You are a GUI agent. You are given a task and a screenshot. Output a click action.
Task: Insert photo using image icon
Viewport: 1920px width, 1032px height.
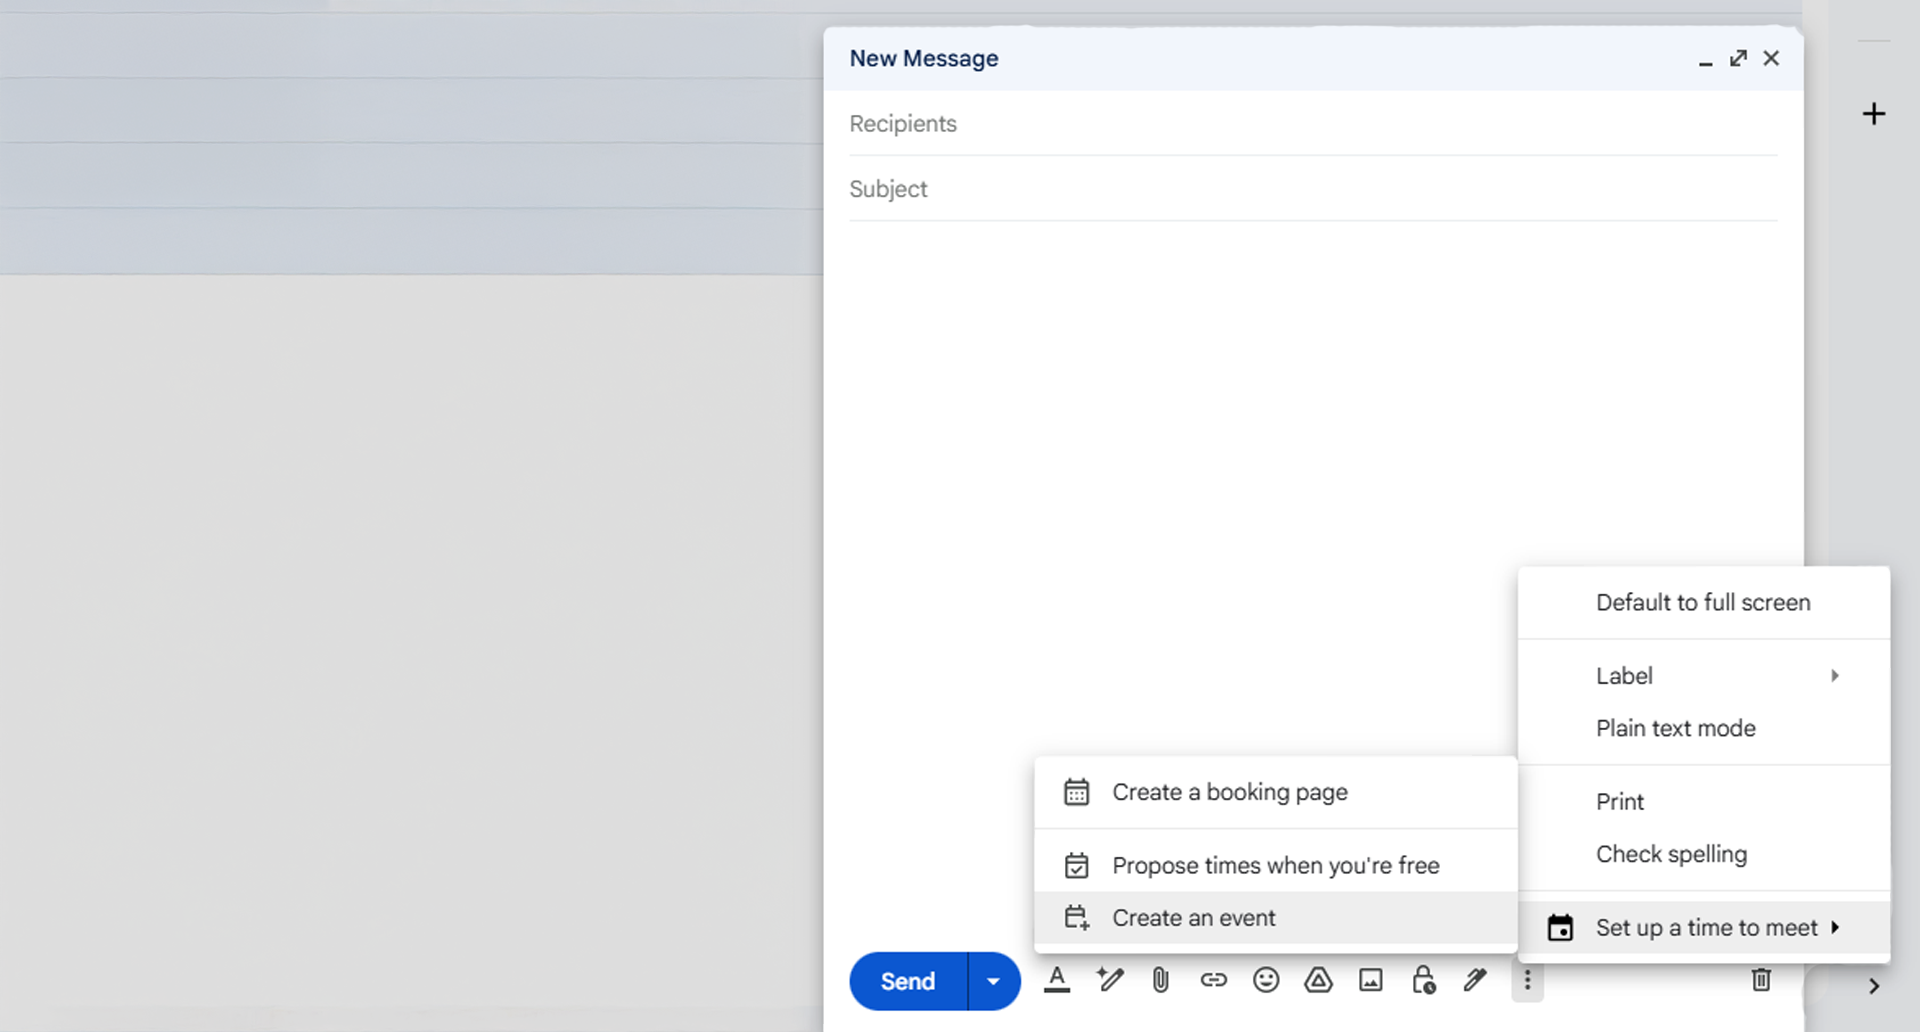pyautogui.click(x=1370, y=981)
